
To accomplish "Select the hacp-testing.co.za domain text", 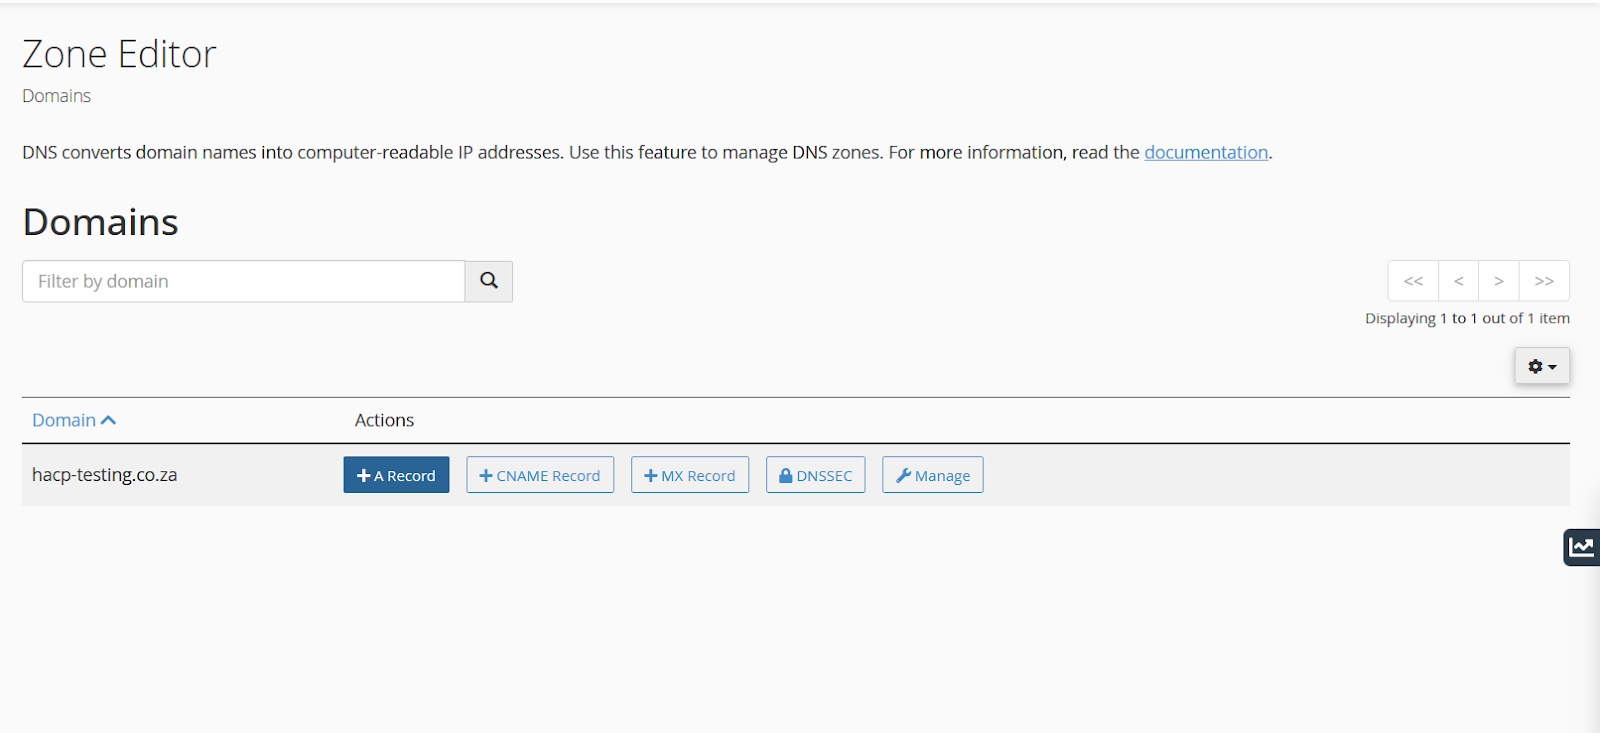I will pyautogui.click(x=104, y=475).
